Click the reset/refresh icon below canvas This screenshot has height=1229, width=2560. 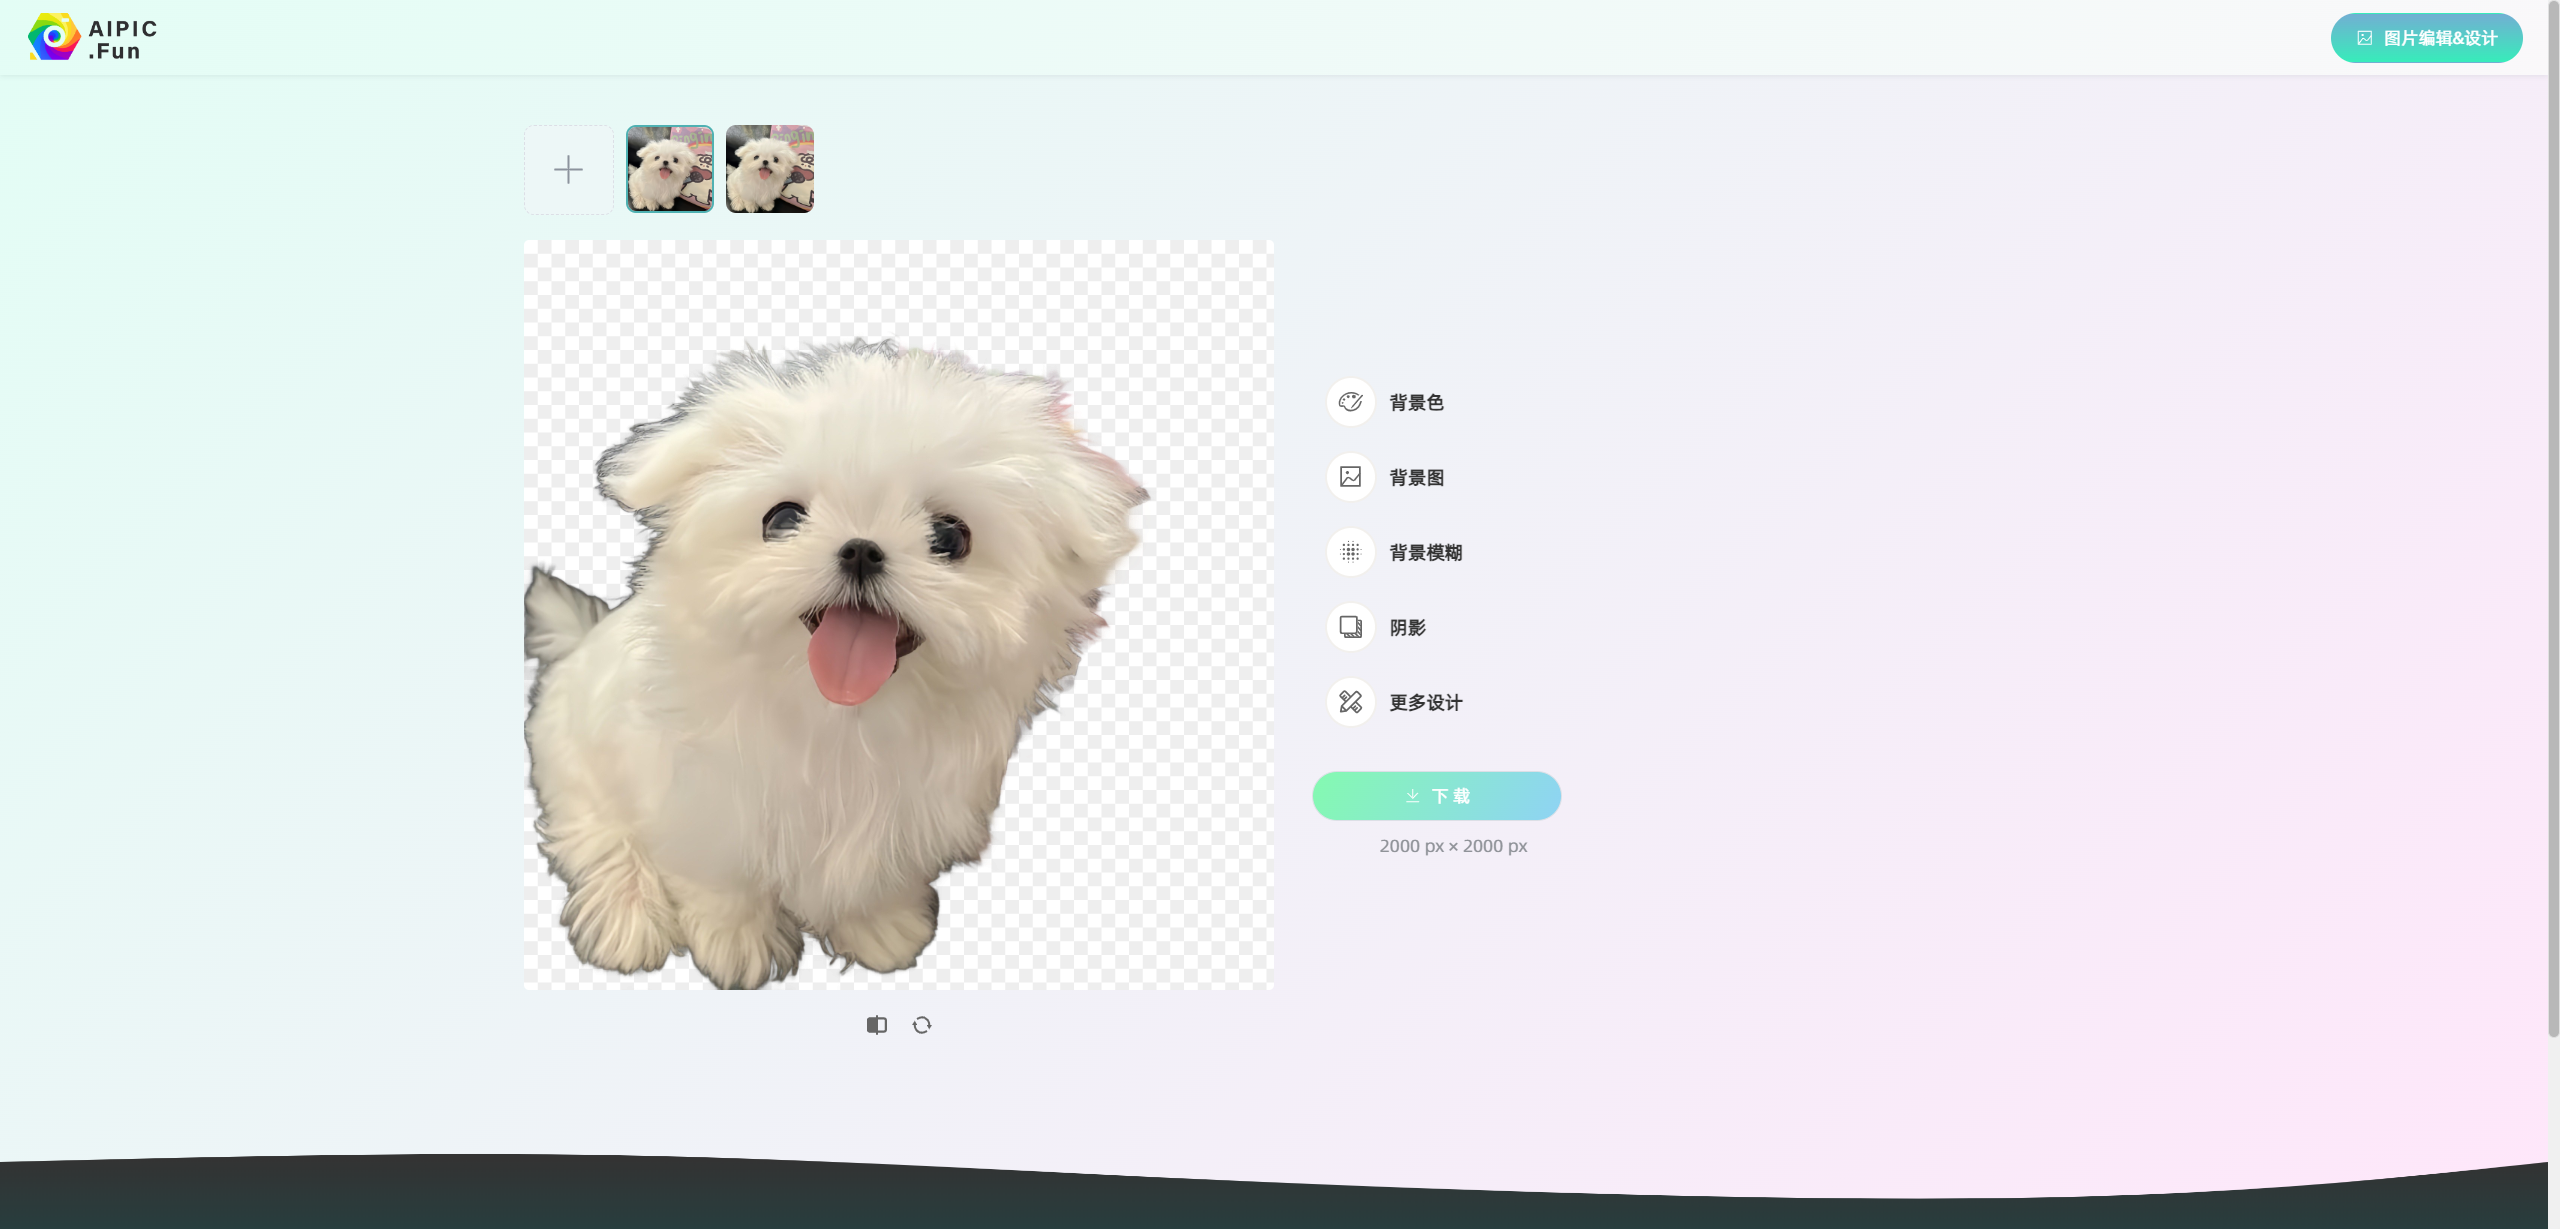(922, 1025)
